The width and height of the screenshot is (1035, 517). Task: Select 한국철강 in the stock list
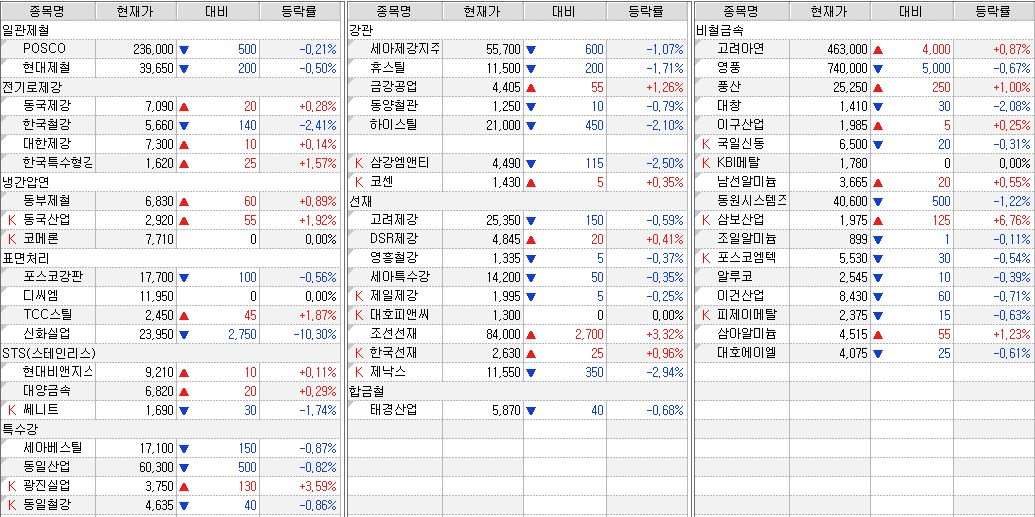[x=46, y=125]
